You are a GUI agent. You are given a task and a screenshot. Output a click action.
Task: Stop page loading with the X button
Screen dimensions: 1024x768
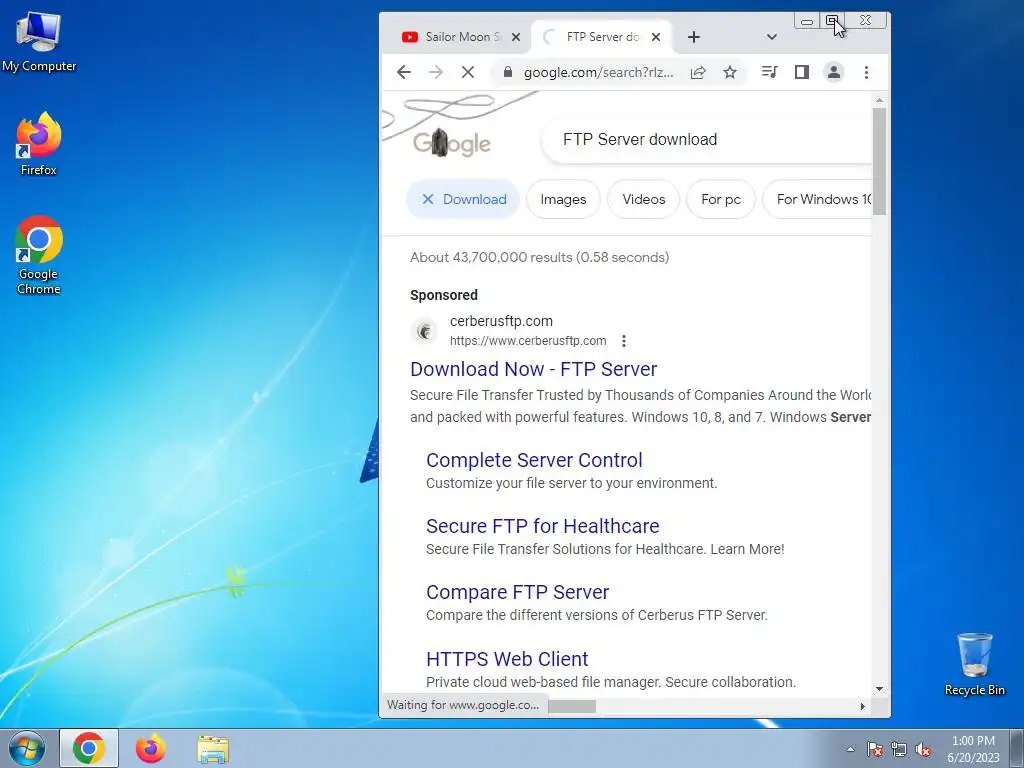pyautogui.click(x=468, y=72)
